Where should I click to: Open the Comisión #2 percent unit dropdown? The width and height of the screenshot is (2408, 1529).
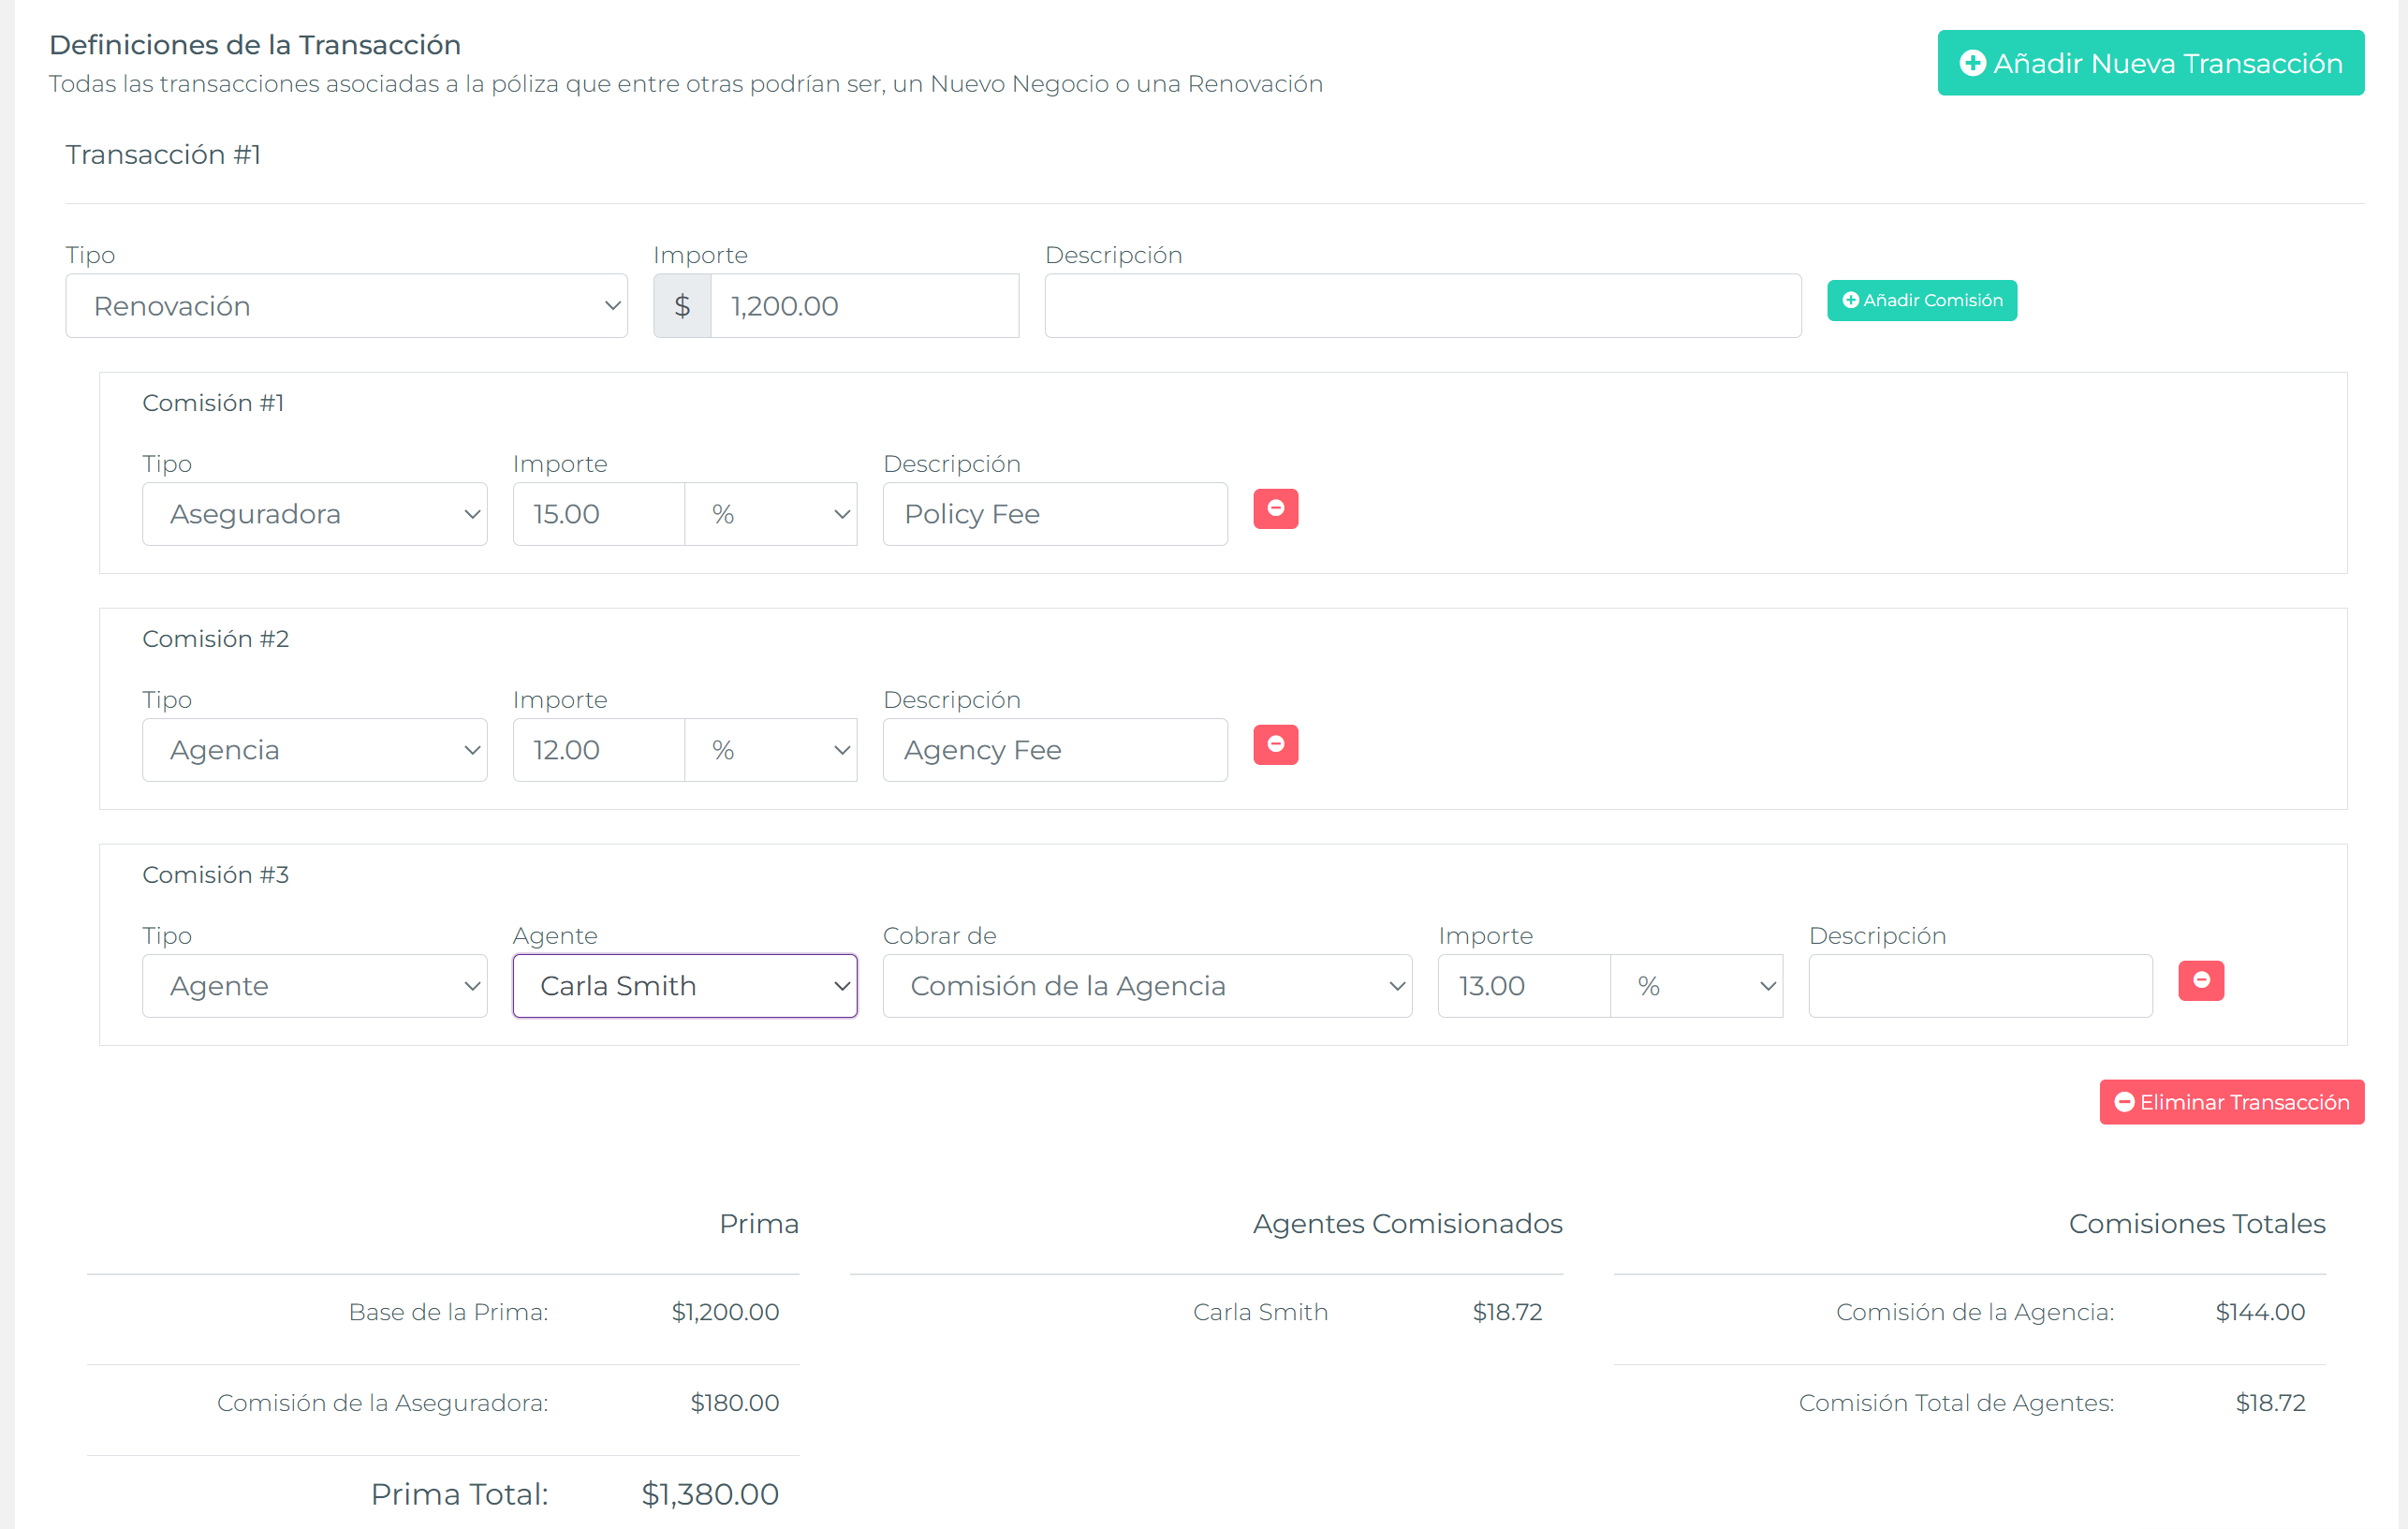(x=771, y=750)
